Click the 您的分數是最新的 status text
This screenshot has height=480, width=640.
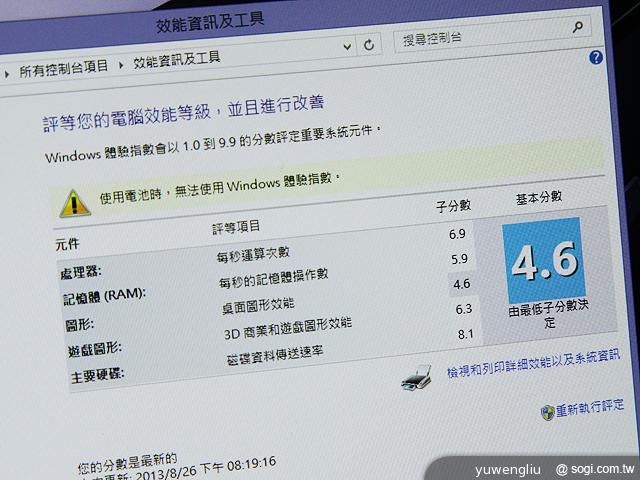[x=127, y=463]
